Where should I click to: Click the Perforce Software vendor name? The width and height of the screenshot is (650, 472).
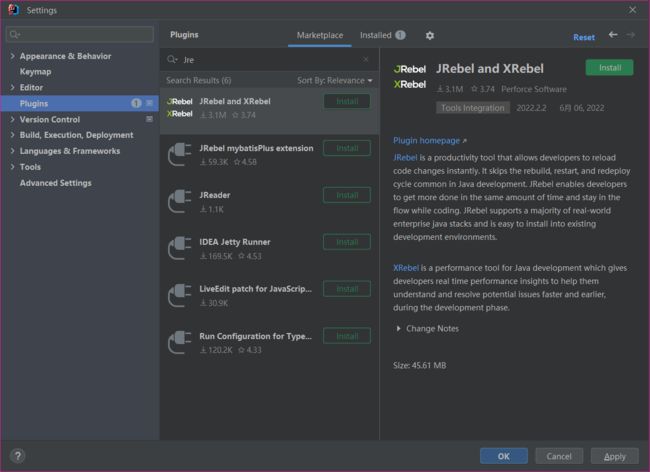[534, 89]
